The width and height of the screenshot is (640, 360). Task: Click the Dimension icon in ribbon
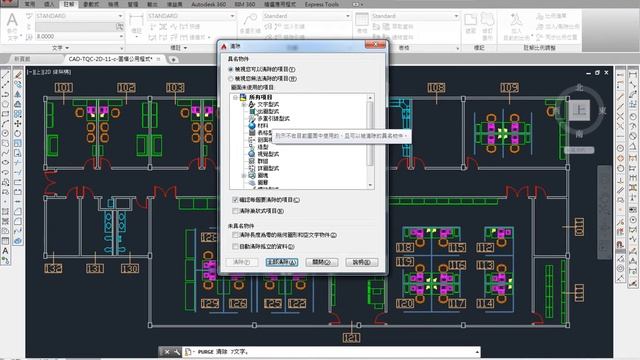pyautogui.click(x=136, y=21)
